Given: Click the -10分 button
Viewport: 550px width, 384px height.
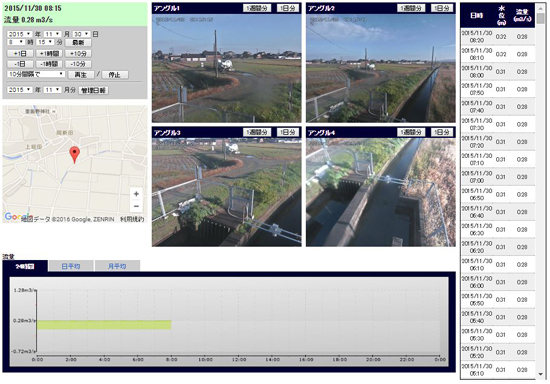Looking at the screenshot, I should pyautogui.click(x=78, y=64).
